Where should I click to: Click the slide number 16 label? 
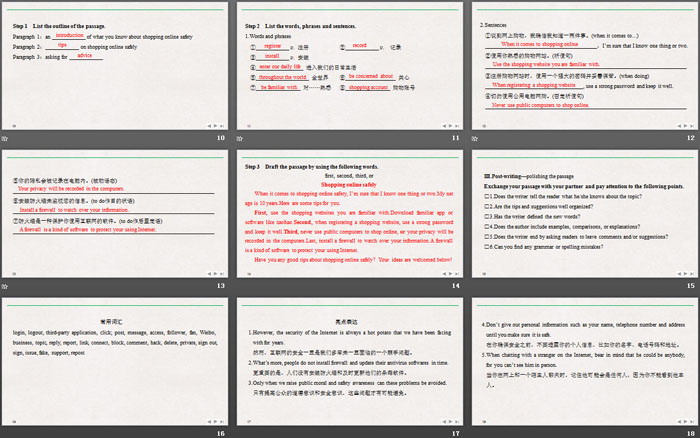point(218,432)
